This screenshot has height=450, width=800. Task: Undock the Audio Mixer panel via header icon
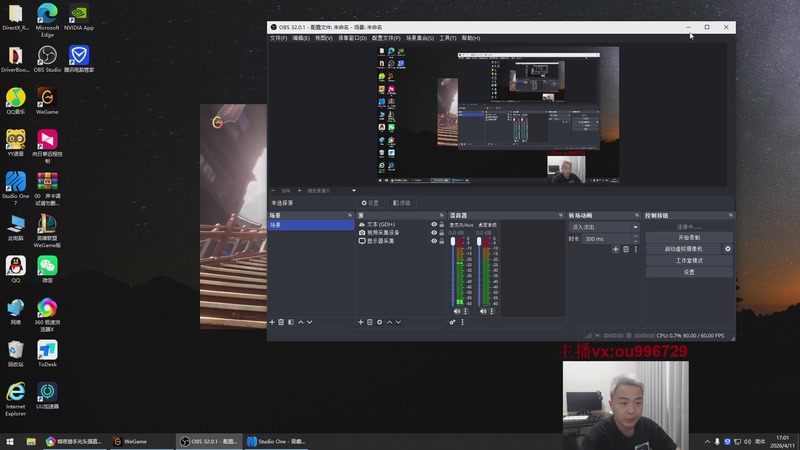click(x=561, y=216)
